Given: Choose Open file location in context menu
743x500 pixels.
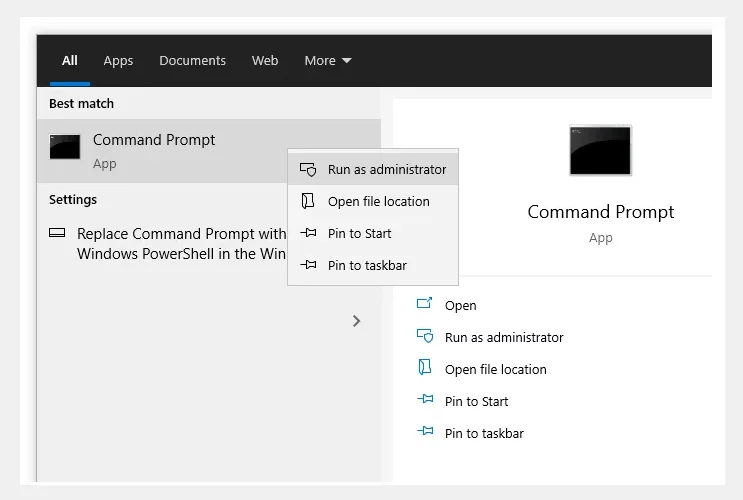Looking at the screenshot, I should tap(373, 201).
